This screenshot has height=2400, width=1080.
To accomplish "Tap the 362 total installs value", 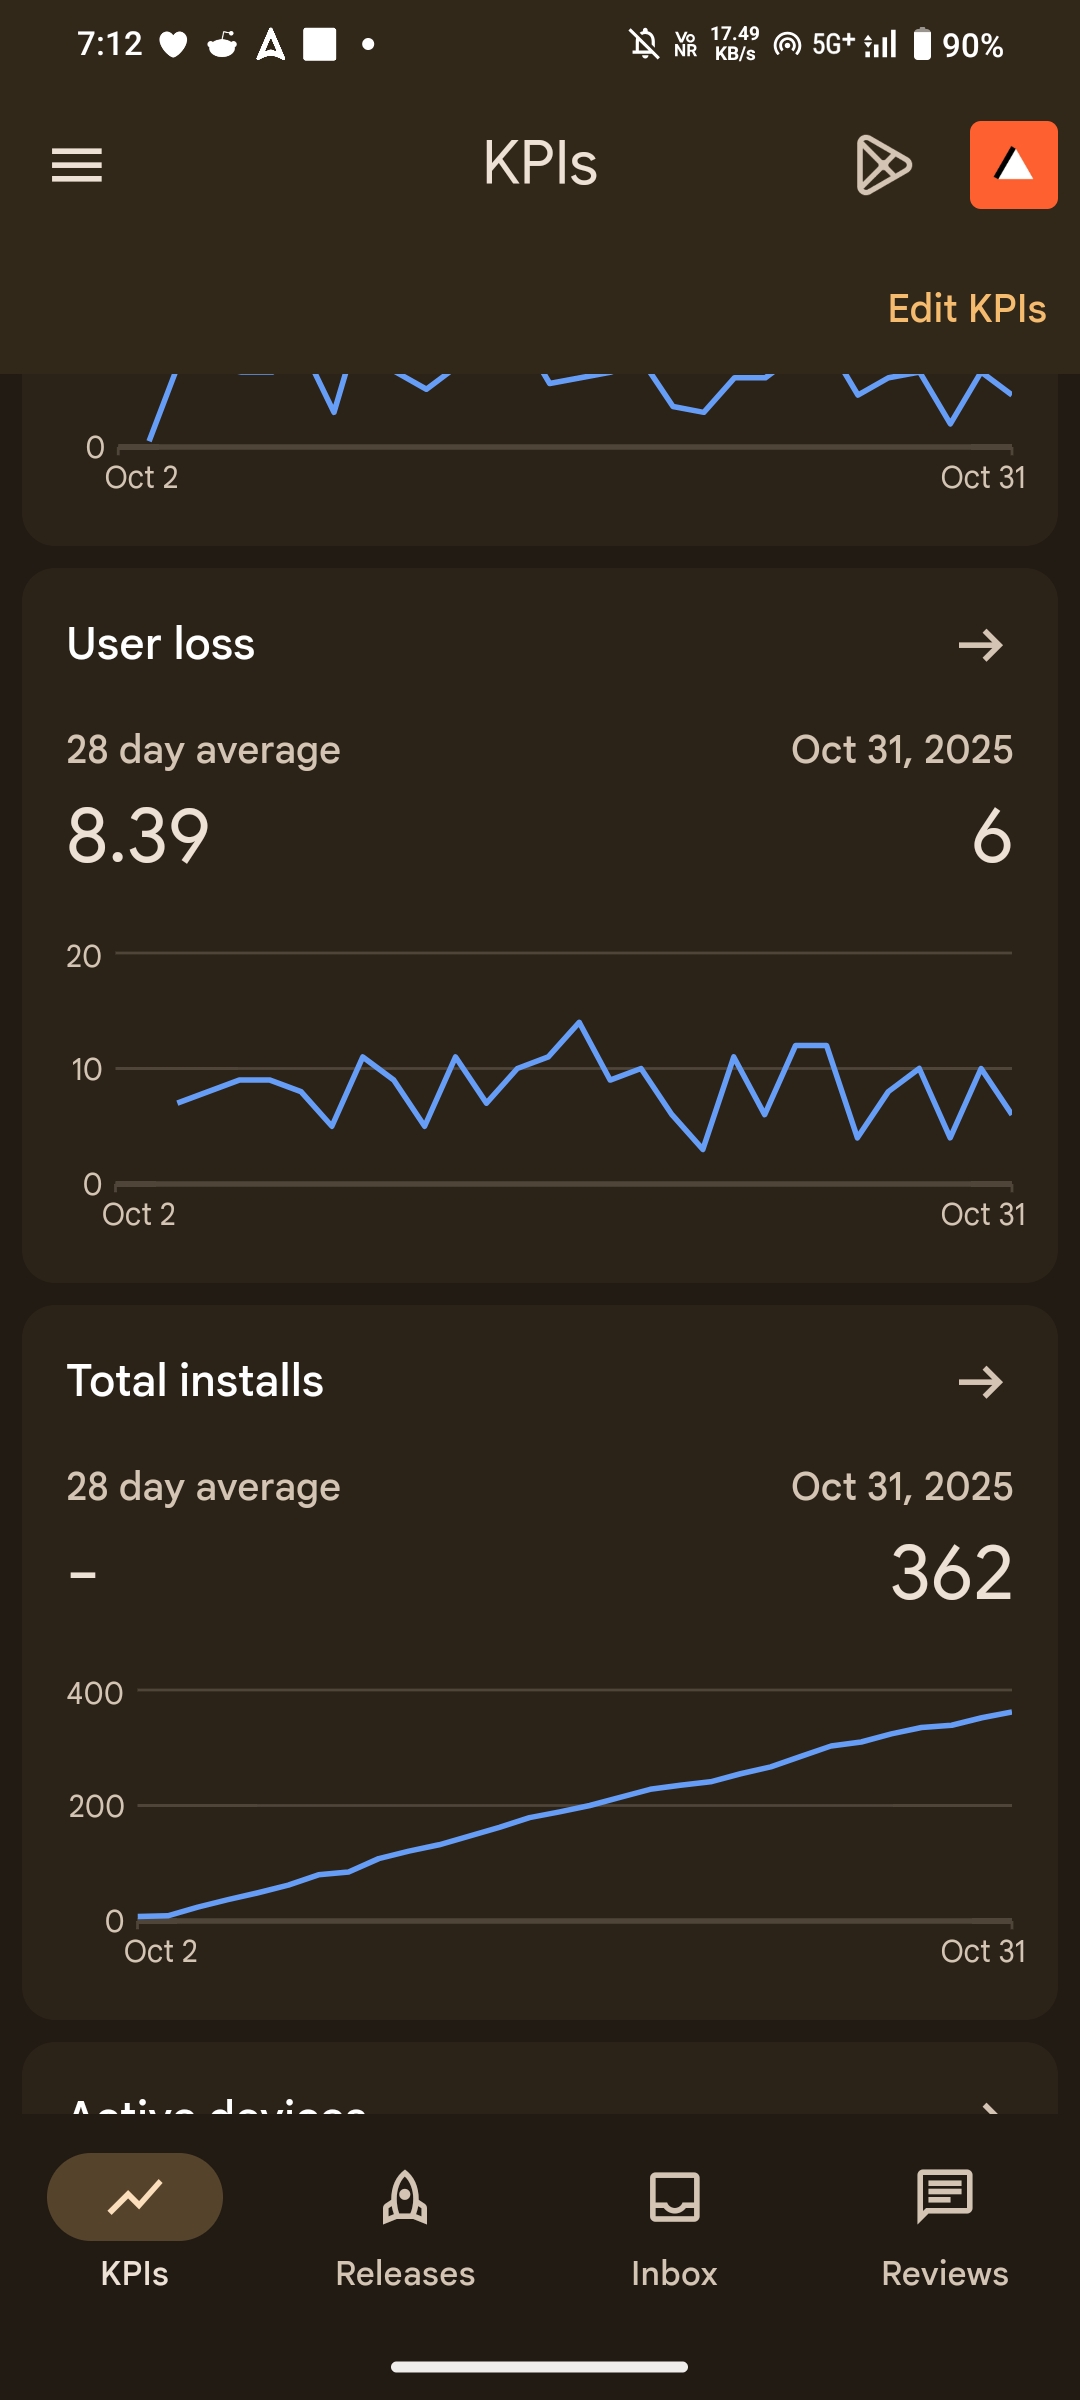I will point(951,1573).
